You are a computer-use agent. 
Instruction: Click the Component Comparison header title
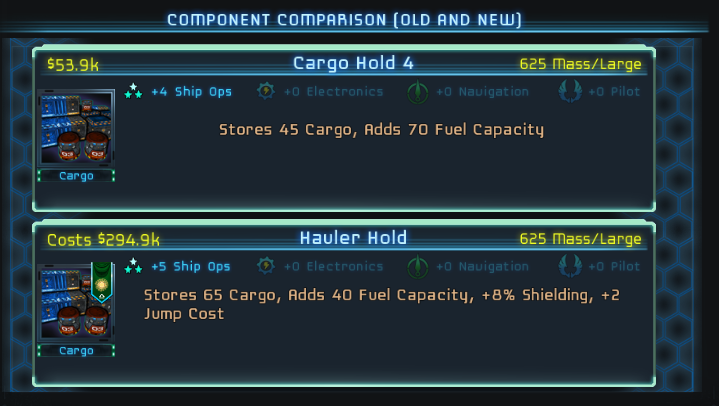click(344, 20)
